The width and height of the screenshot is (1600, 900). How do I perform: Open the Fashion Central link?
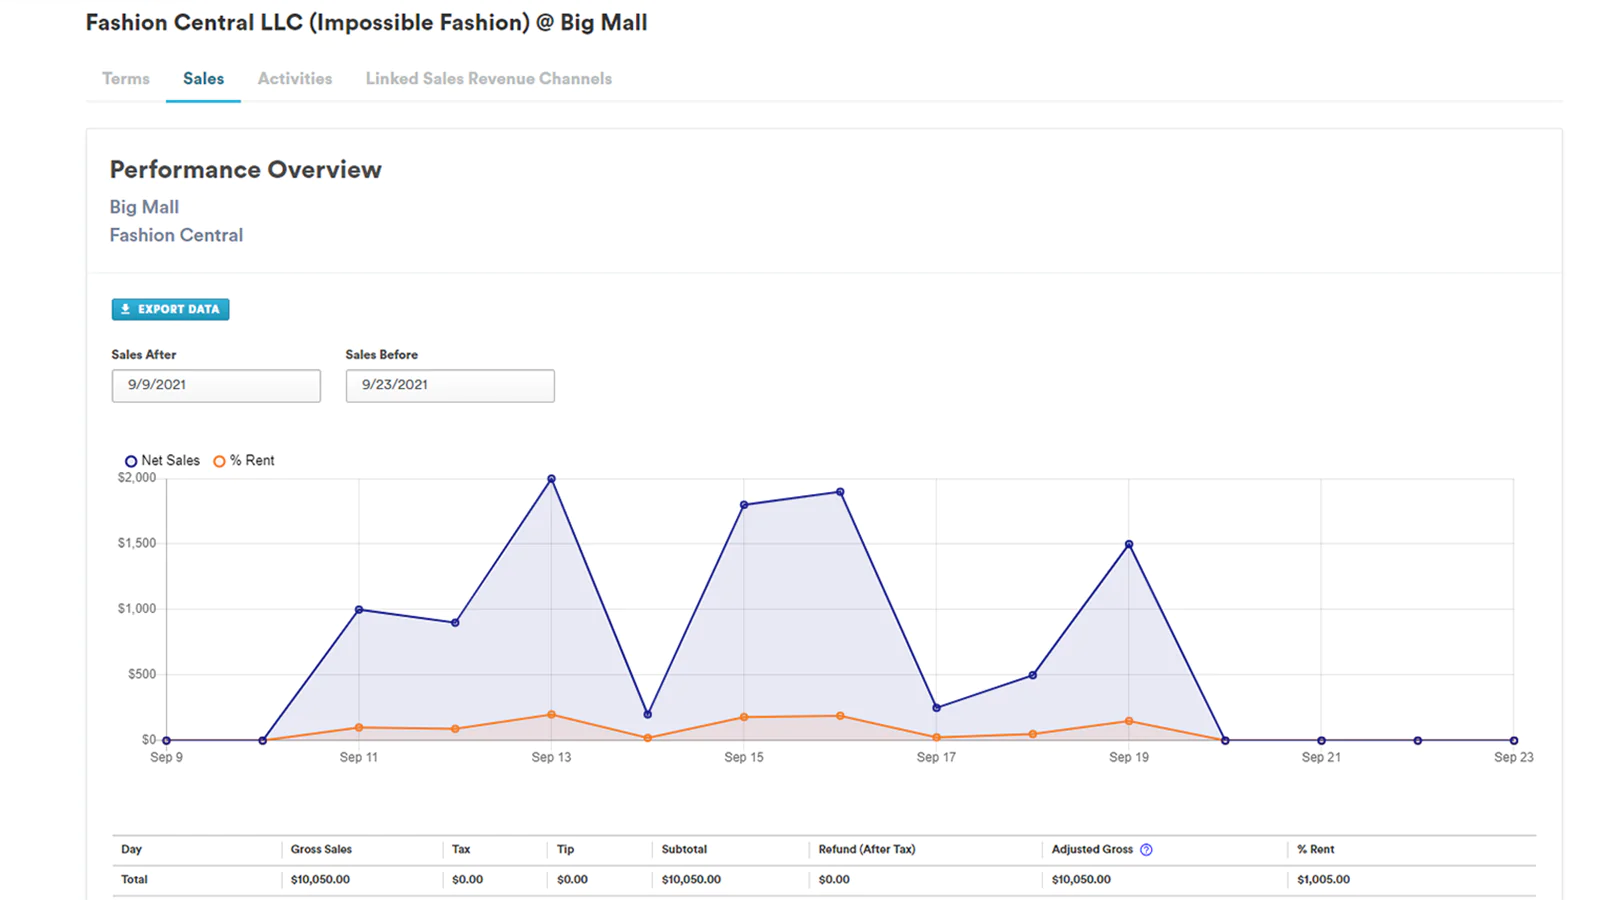(x=176, y=235)
